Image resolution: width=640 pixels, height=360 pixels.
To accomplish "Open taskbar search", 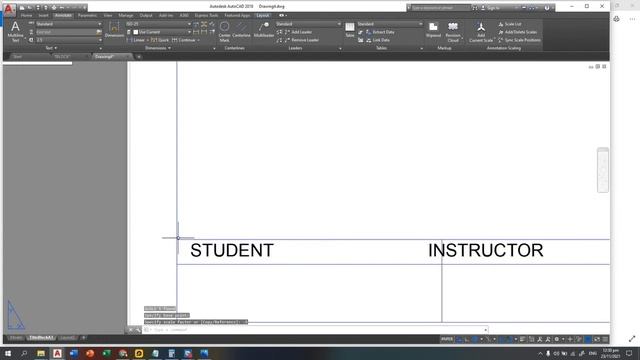I will click(x=24, y=353).
